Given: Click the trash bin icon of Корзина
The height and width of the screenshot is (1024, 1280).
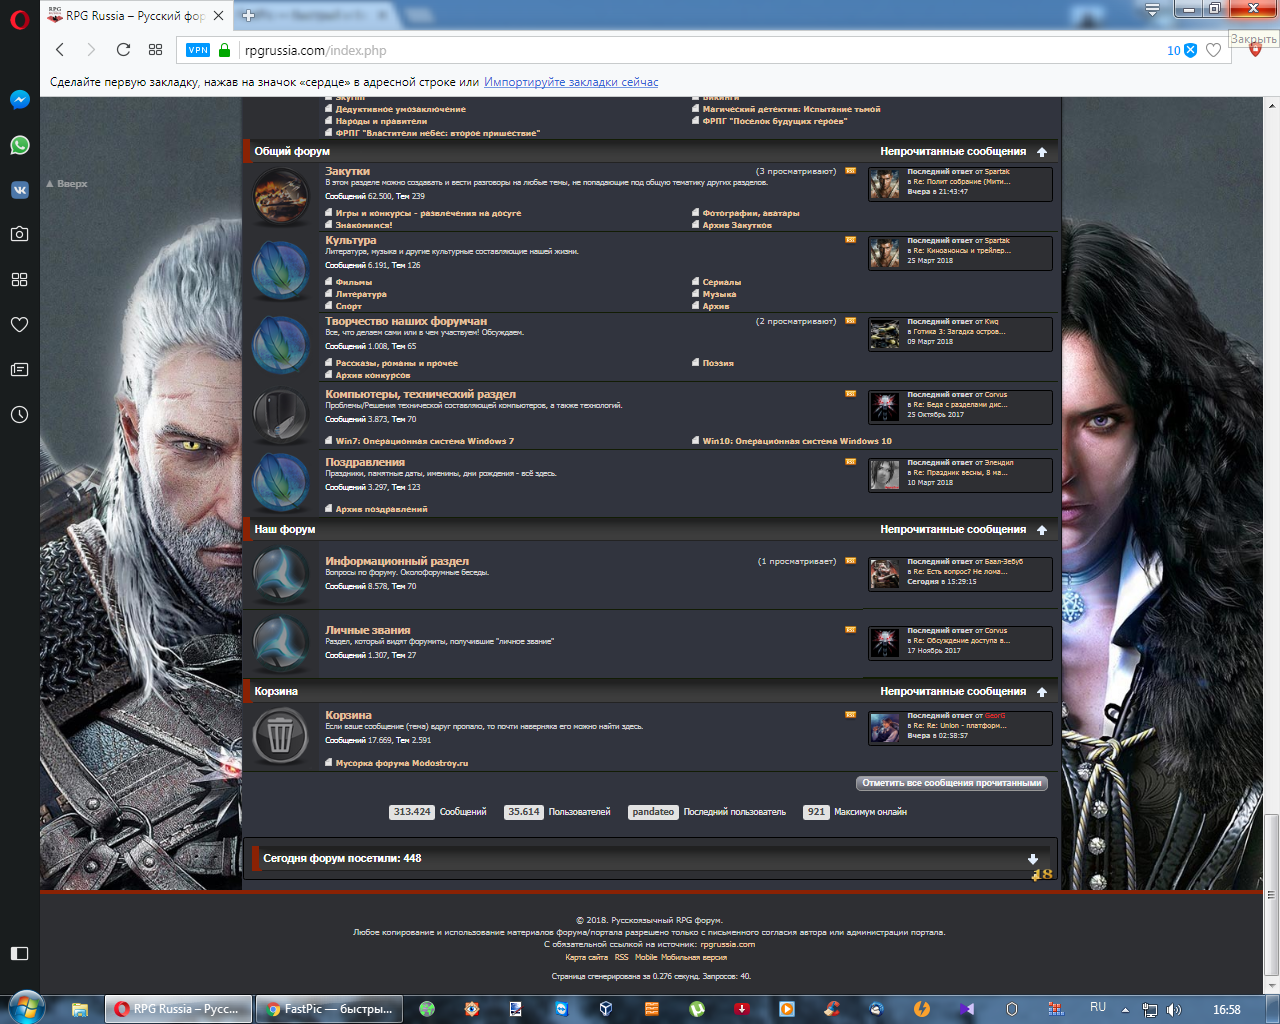Looking at the screenshot, I should (x=280, y=737).
